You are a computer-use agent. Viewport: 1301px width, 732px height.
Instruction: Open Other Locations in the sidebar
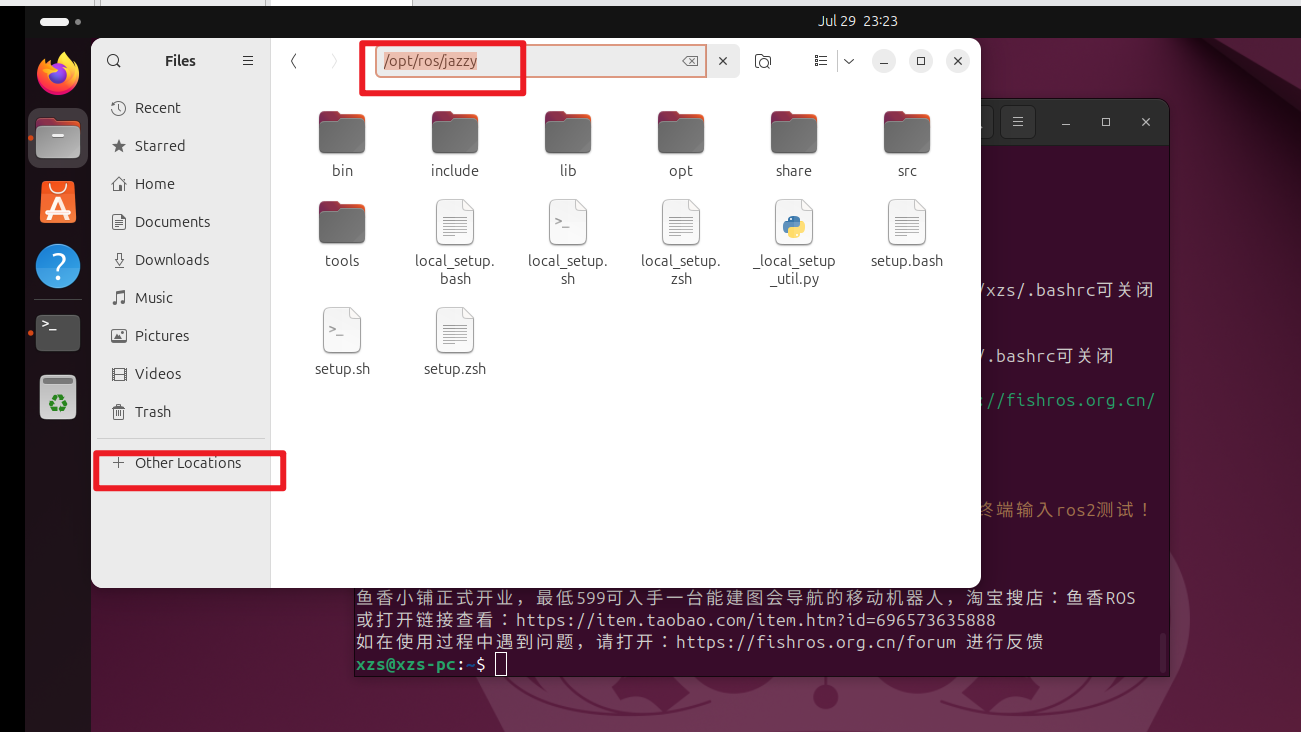pyautogui.click(x=180, y=463)
